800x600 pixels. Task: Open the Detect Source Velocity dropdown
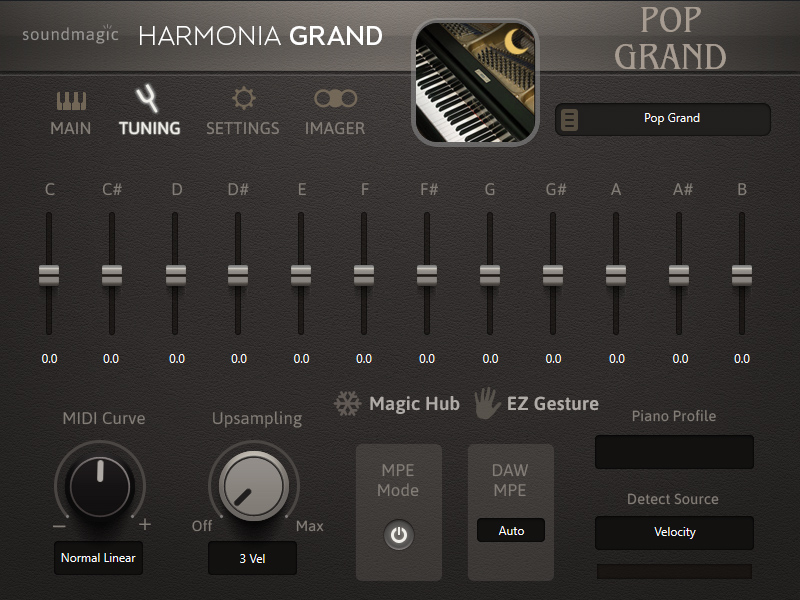click(674, 532)
